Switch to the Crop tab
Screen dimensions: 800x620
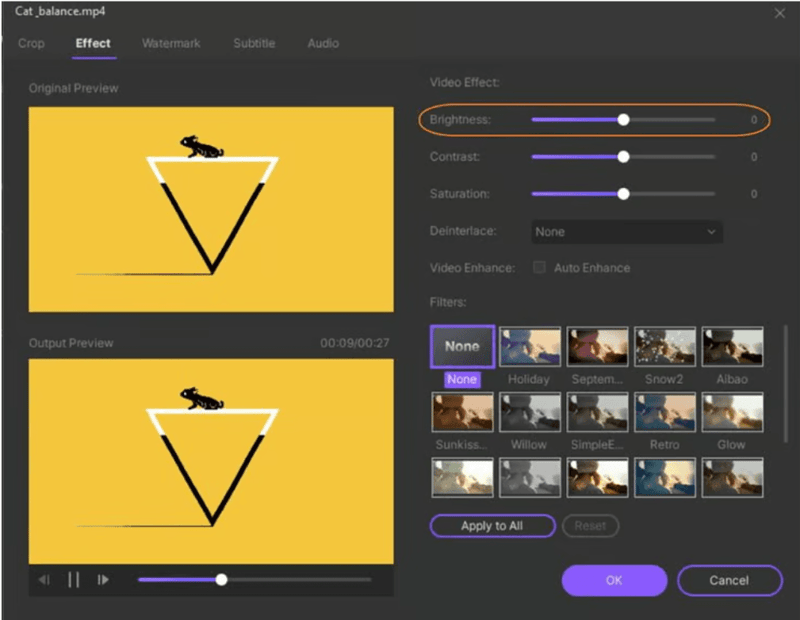point(31,43)
